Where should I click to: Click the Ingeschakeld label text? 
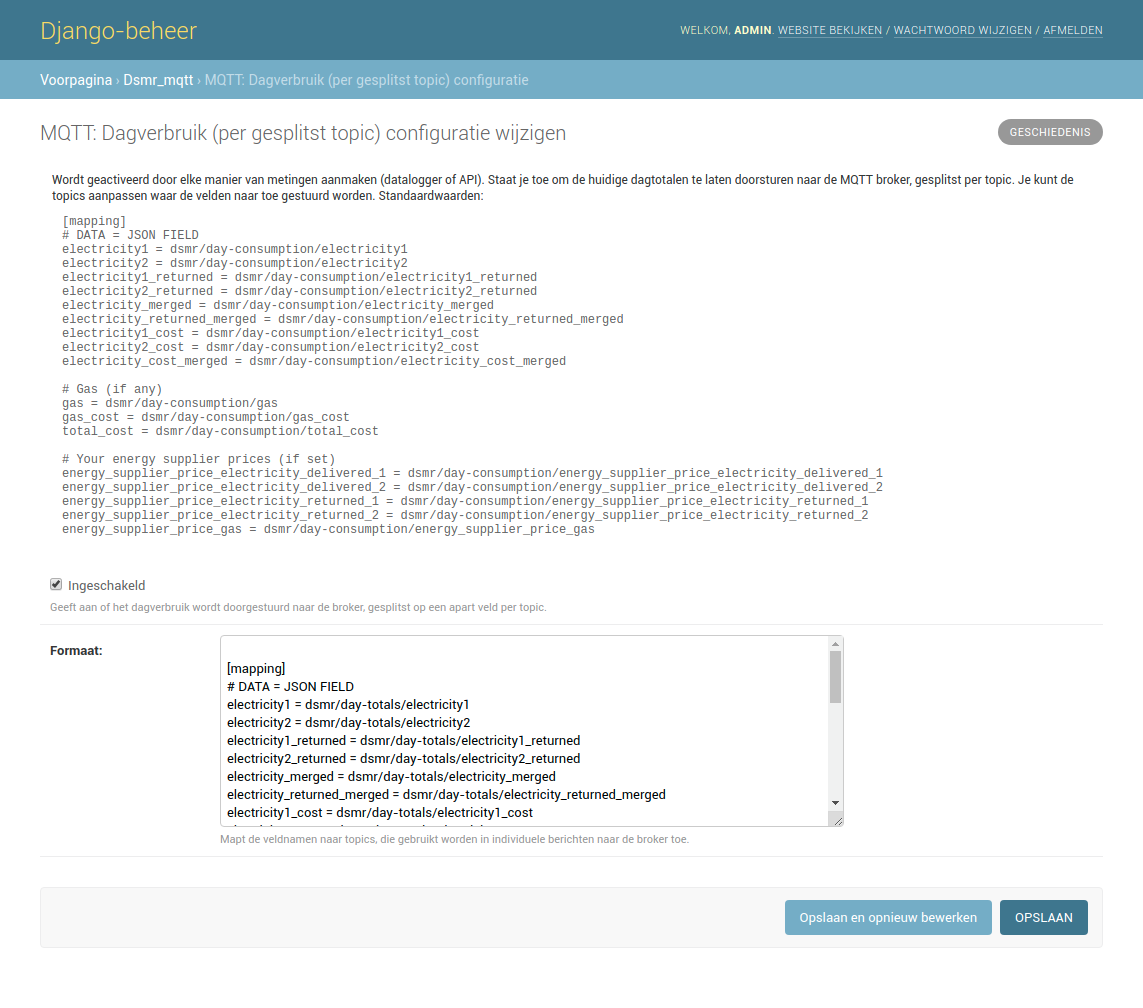(x=106, y=585)
